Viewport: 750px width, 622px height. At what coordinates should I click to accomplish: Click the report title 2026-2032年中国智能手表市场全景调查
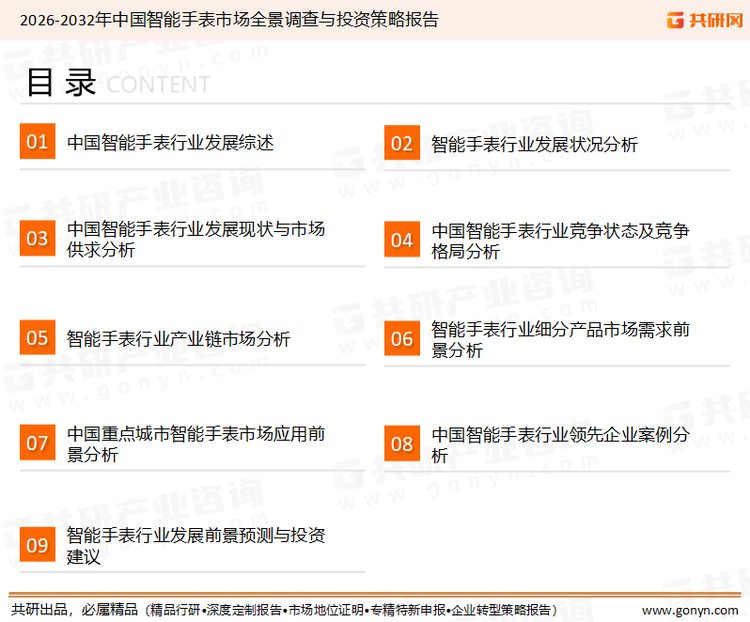pos(229,20)
